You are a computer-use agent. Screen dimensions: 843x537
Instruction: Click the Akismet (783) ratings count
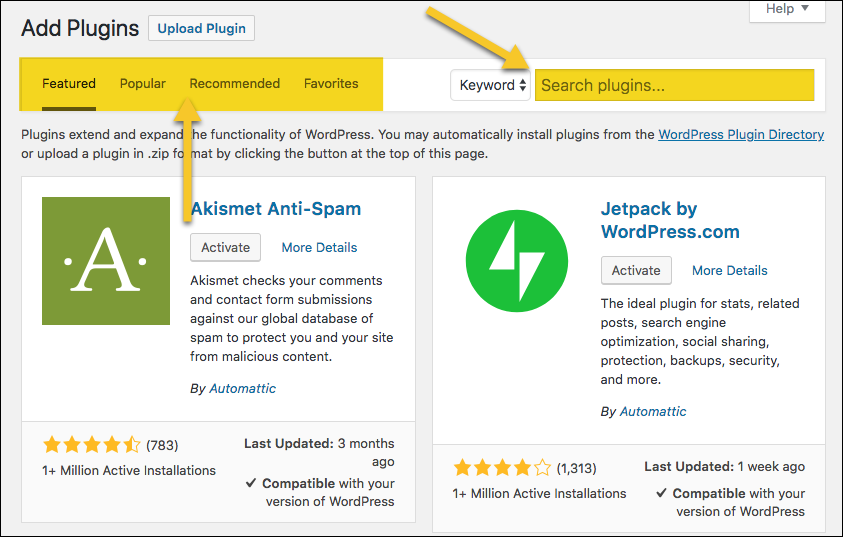click(162, 446)
